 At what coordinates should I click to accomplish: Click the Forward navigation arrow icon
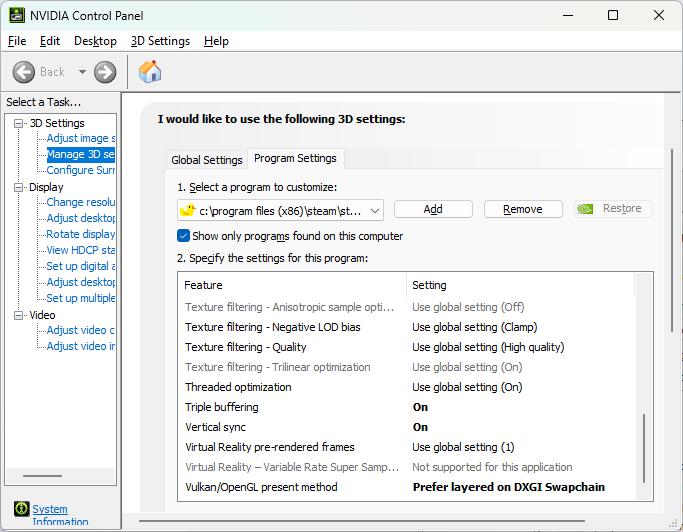coord(105,72)
